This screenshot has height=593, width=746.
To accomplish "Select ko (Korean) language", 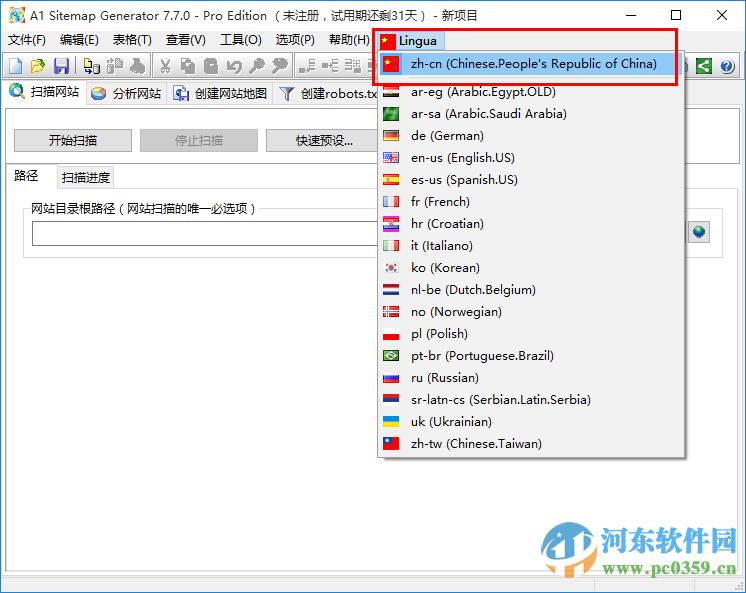I will pos(531,267).
